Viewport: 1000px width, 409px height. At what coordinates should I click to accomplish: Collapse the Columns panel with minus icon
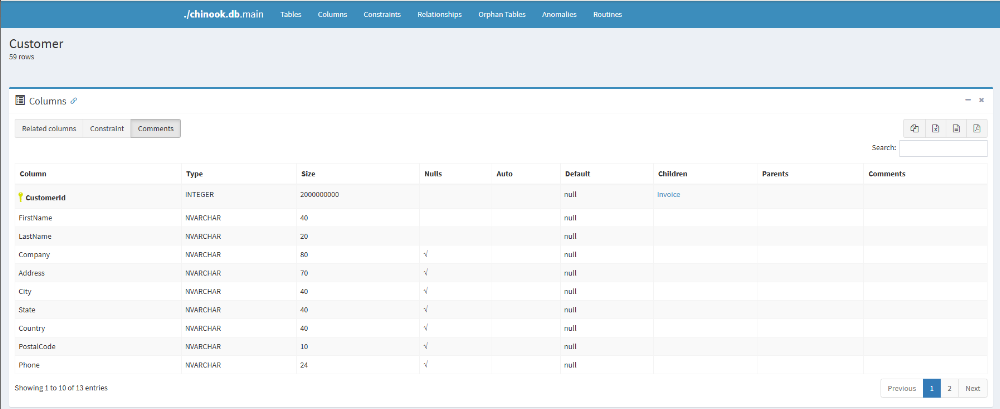(x=967, y=100)
